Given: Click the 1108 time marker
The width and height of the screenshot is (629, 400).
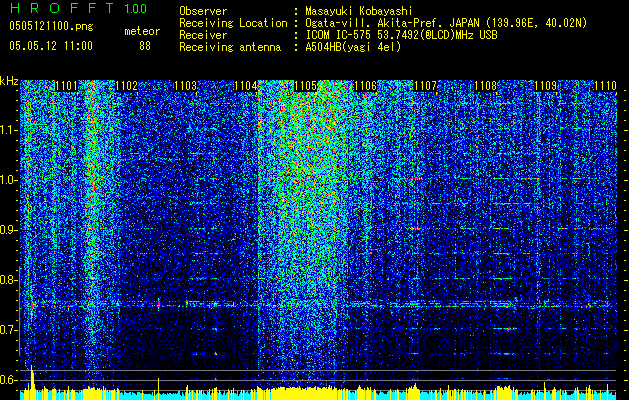Looking at the screenshot, I should 485,86.
